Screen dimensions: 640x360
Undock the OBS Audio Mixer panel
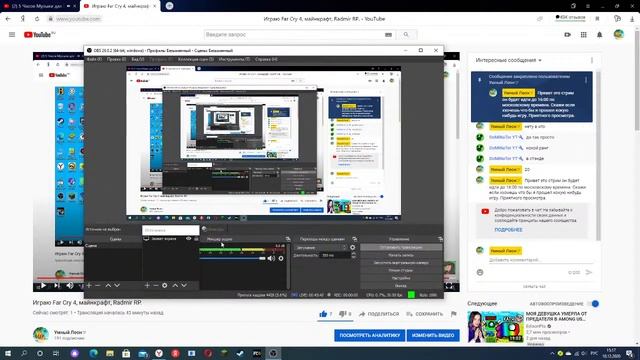(x=288, y=239)
